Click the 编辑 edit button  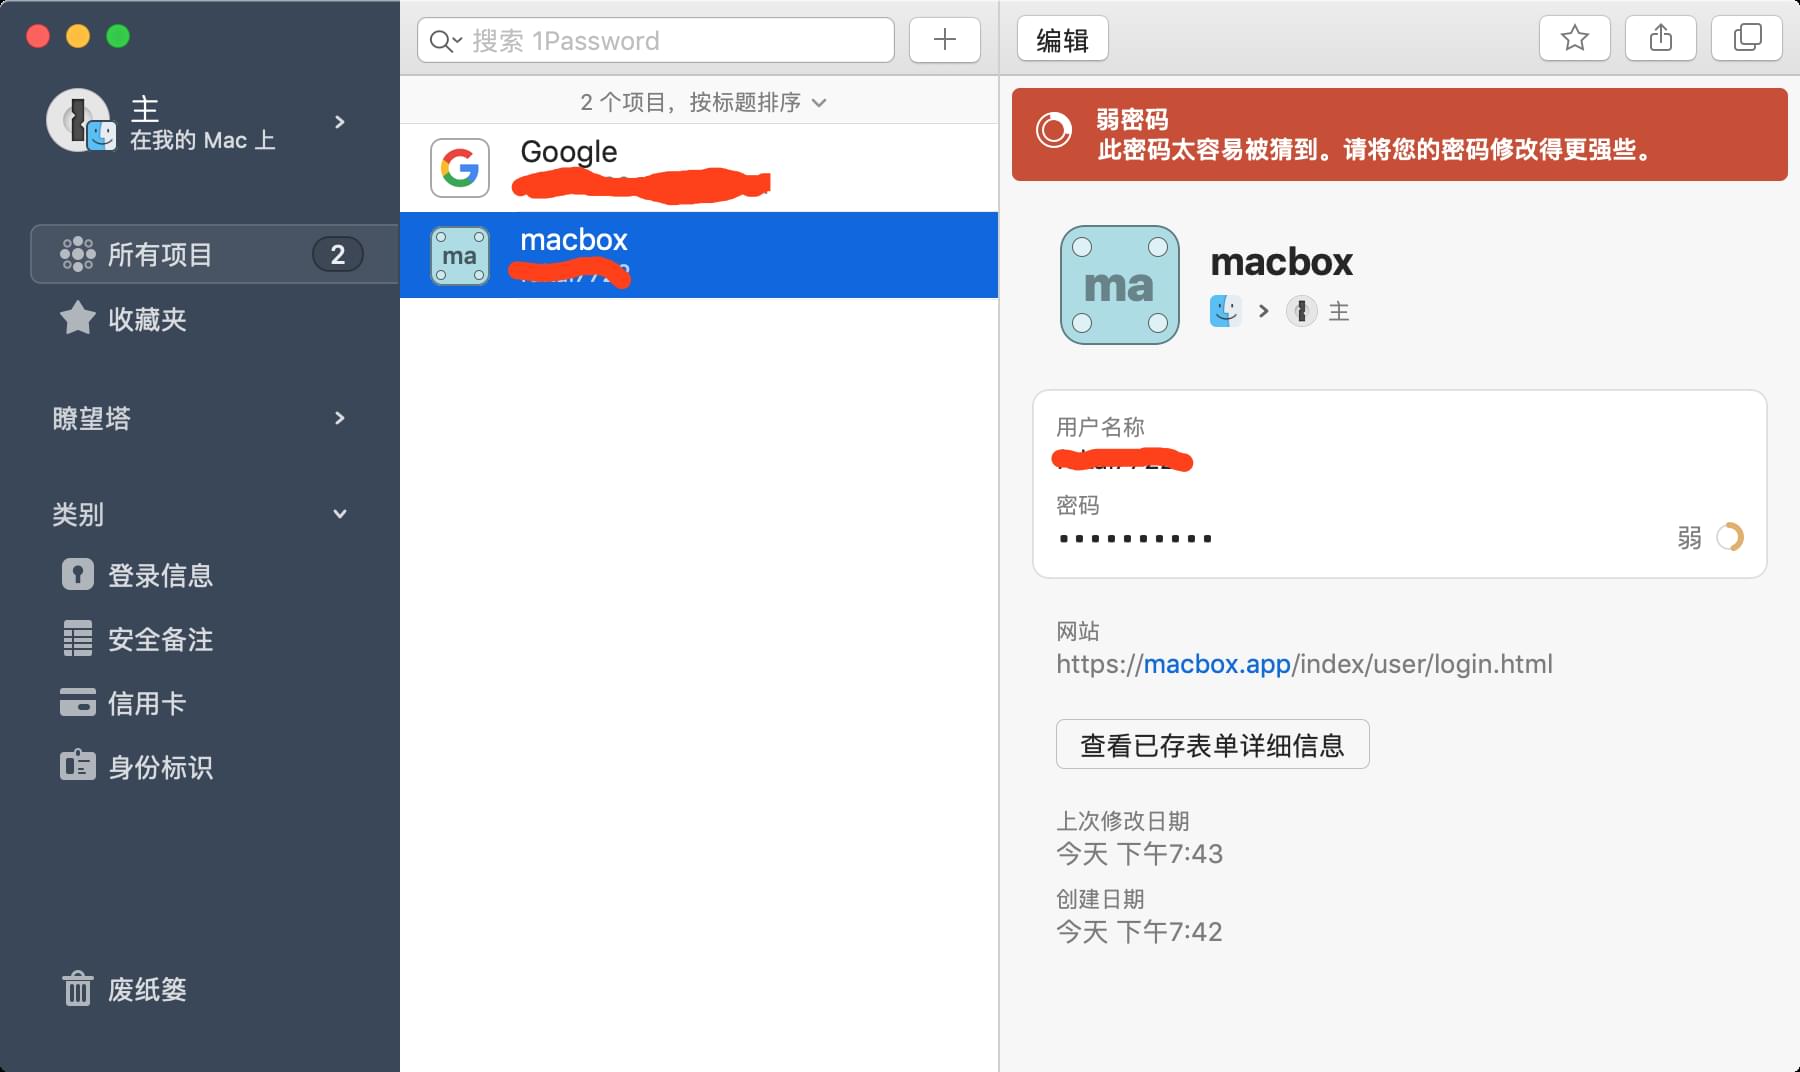point(1062,39)
